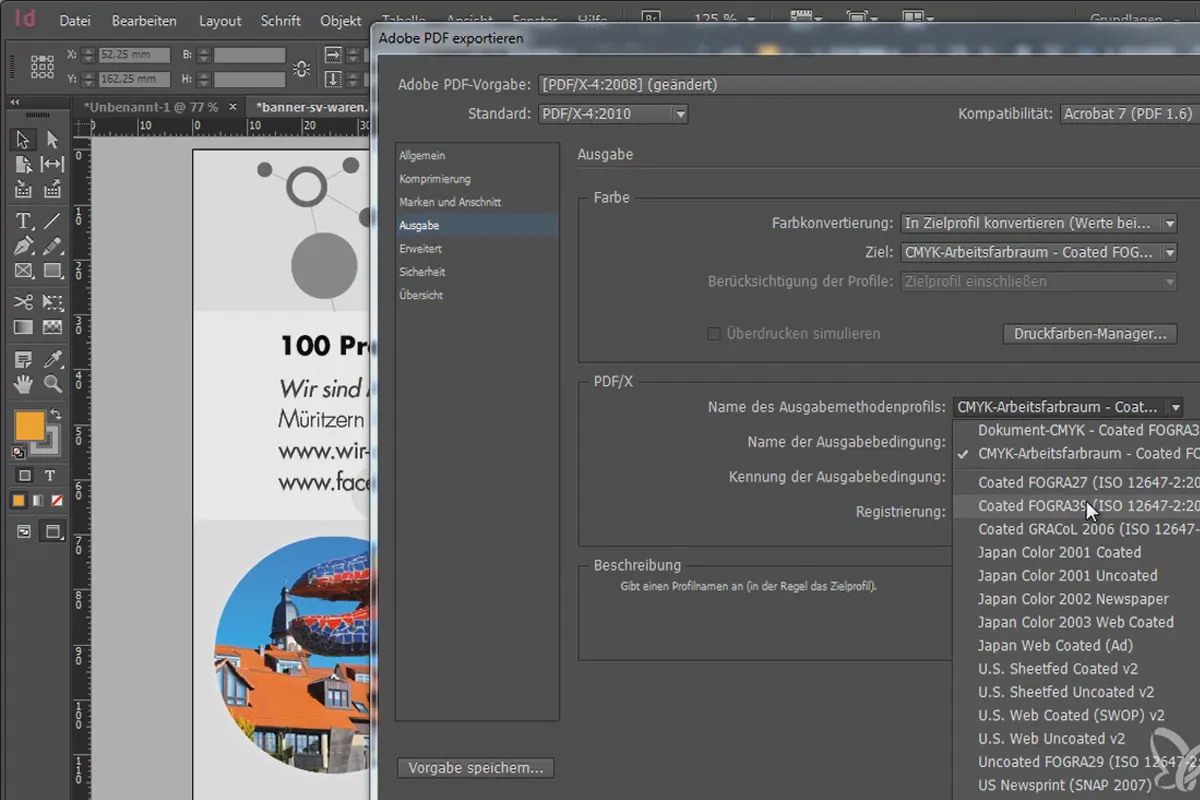
Task: Select the Direct Selection tool (white arrow)
Action: click(53, 140)
